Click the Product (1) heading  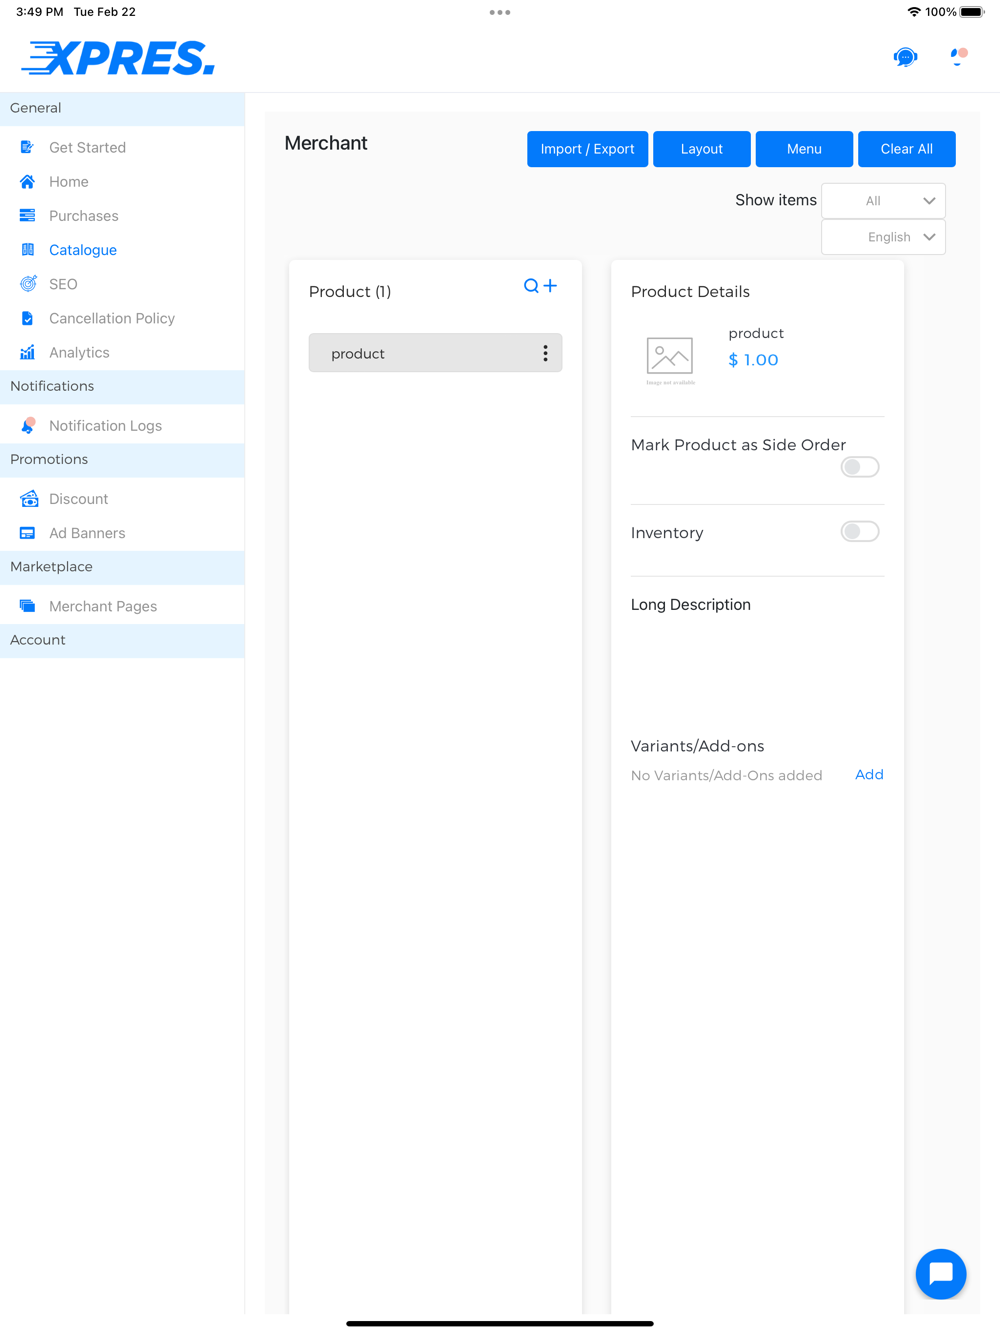350,291
